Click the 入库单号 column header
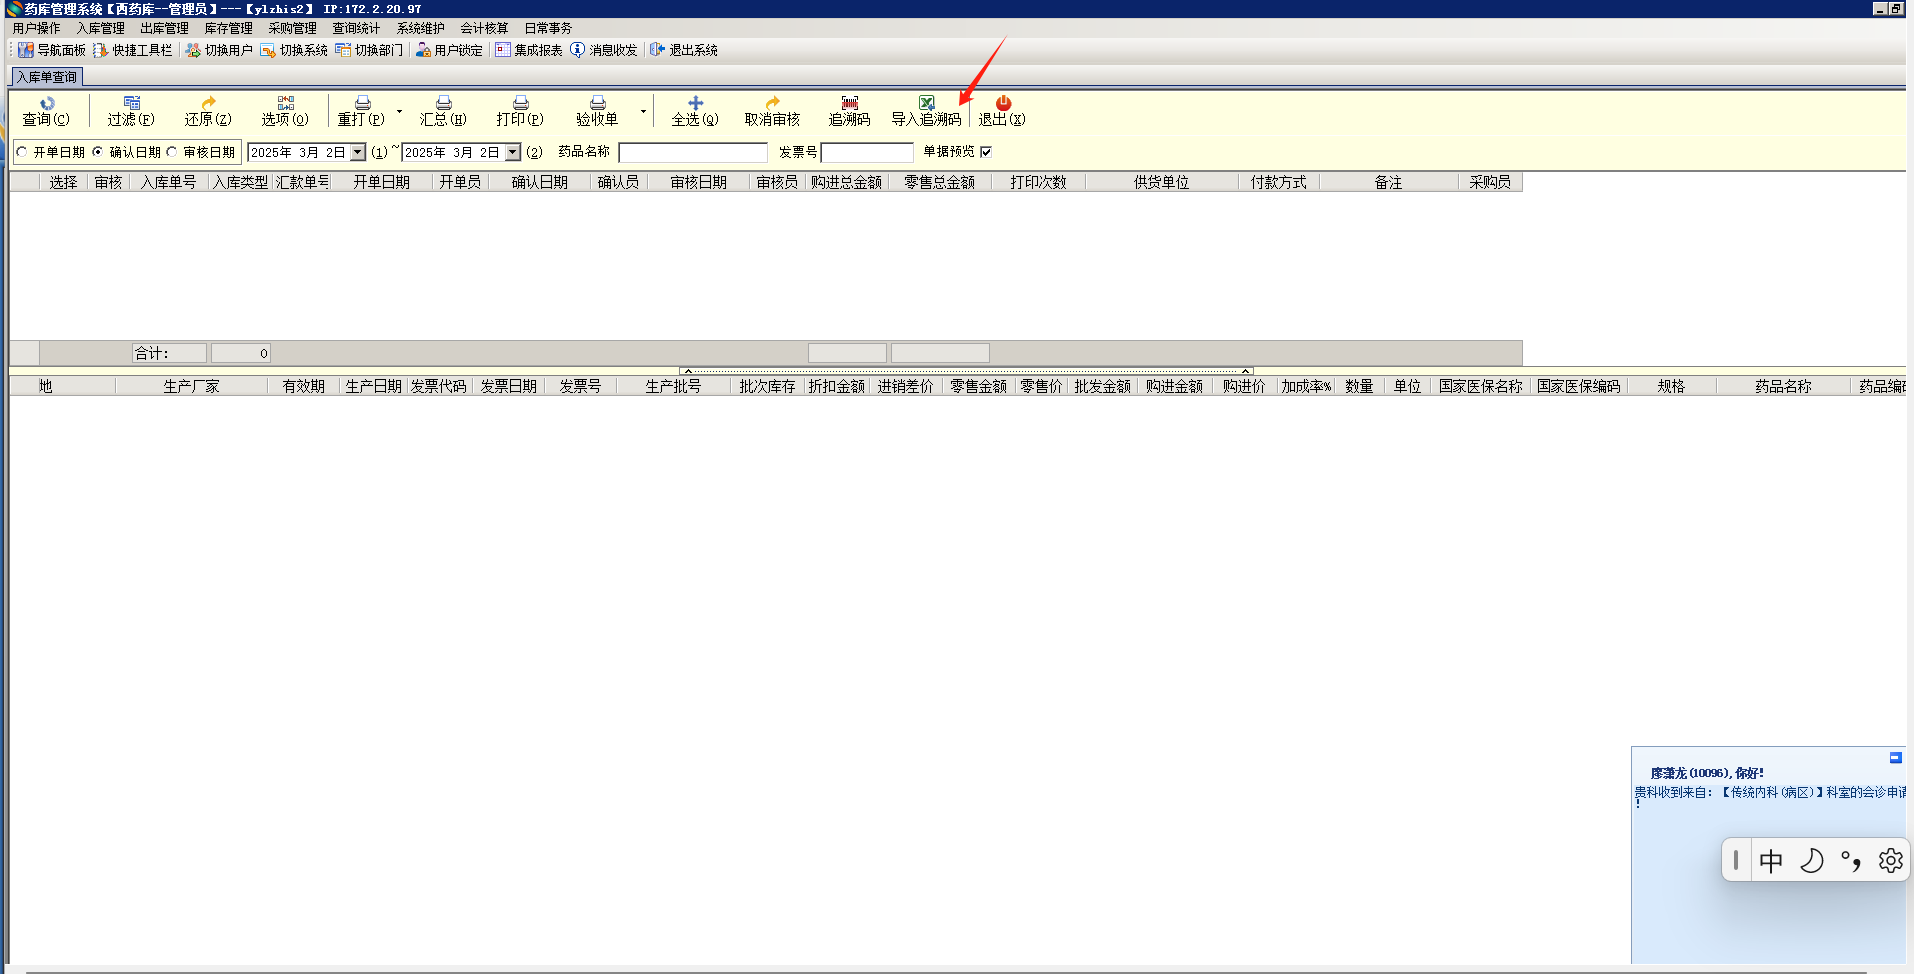 pos(169,182)
